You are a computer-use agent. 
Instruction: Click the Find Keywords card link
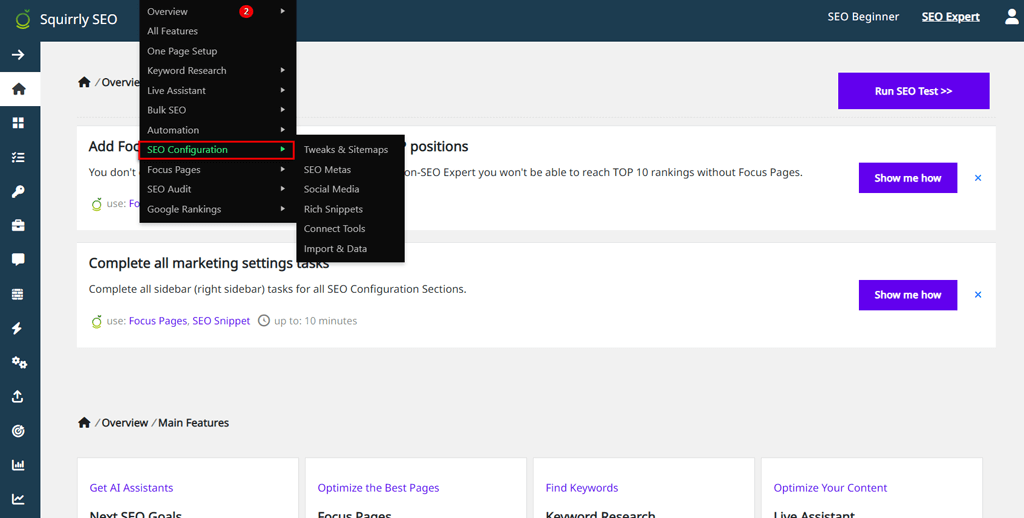point(582,488)
